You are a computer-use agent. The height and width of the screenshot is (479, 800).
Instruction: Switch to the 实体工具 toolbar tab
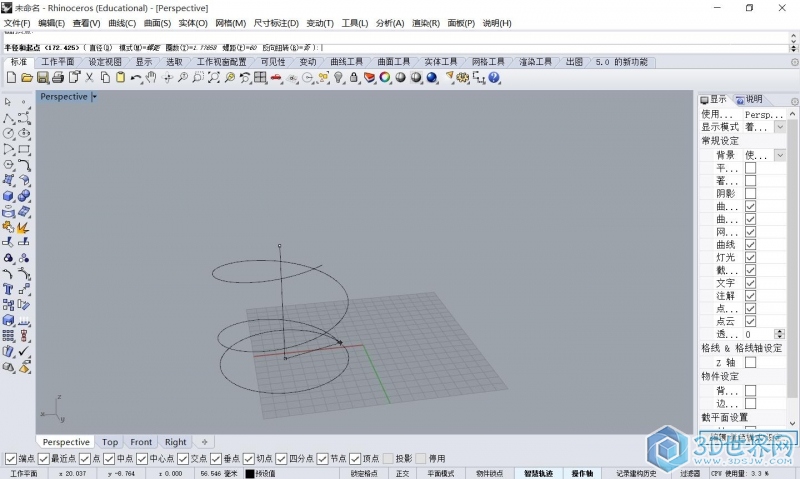441,62
